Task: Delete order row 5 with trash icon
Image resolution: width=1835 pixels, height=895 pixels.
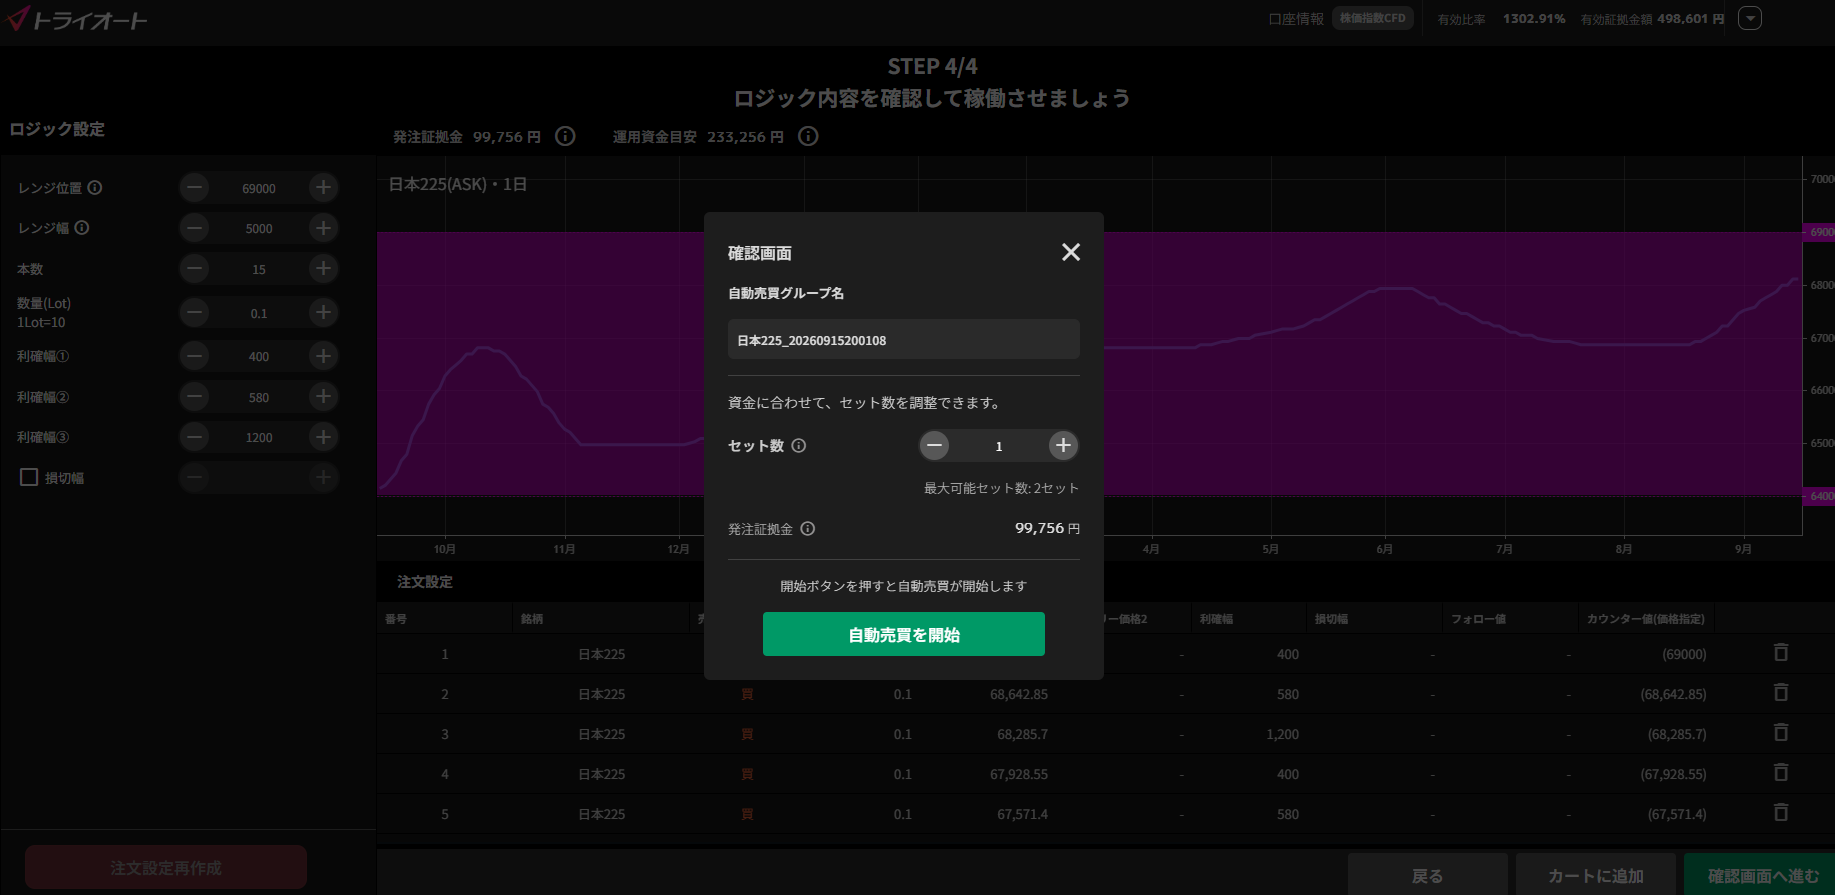Action: [1781, 813]
